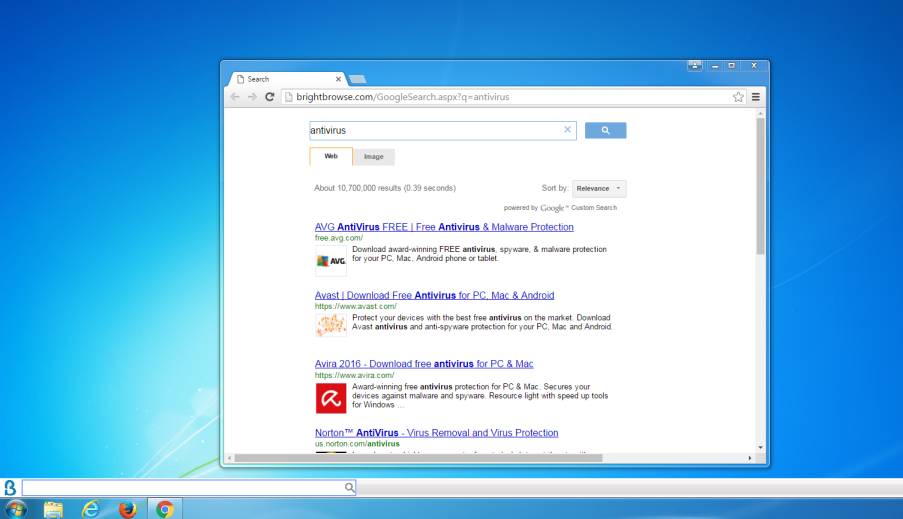The width and height of the screenshot is (903, 519).
Task: Click the Avast result thumbnail
Action: pos(331,325)
